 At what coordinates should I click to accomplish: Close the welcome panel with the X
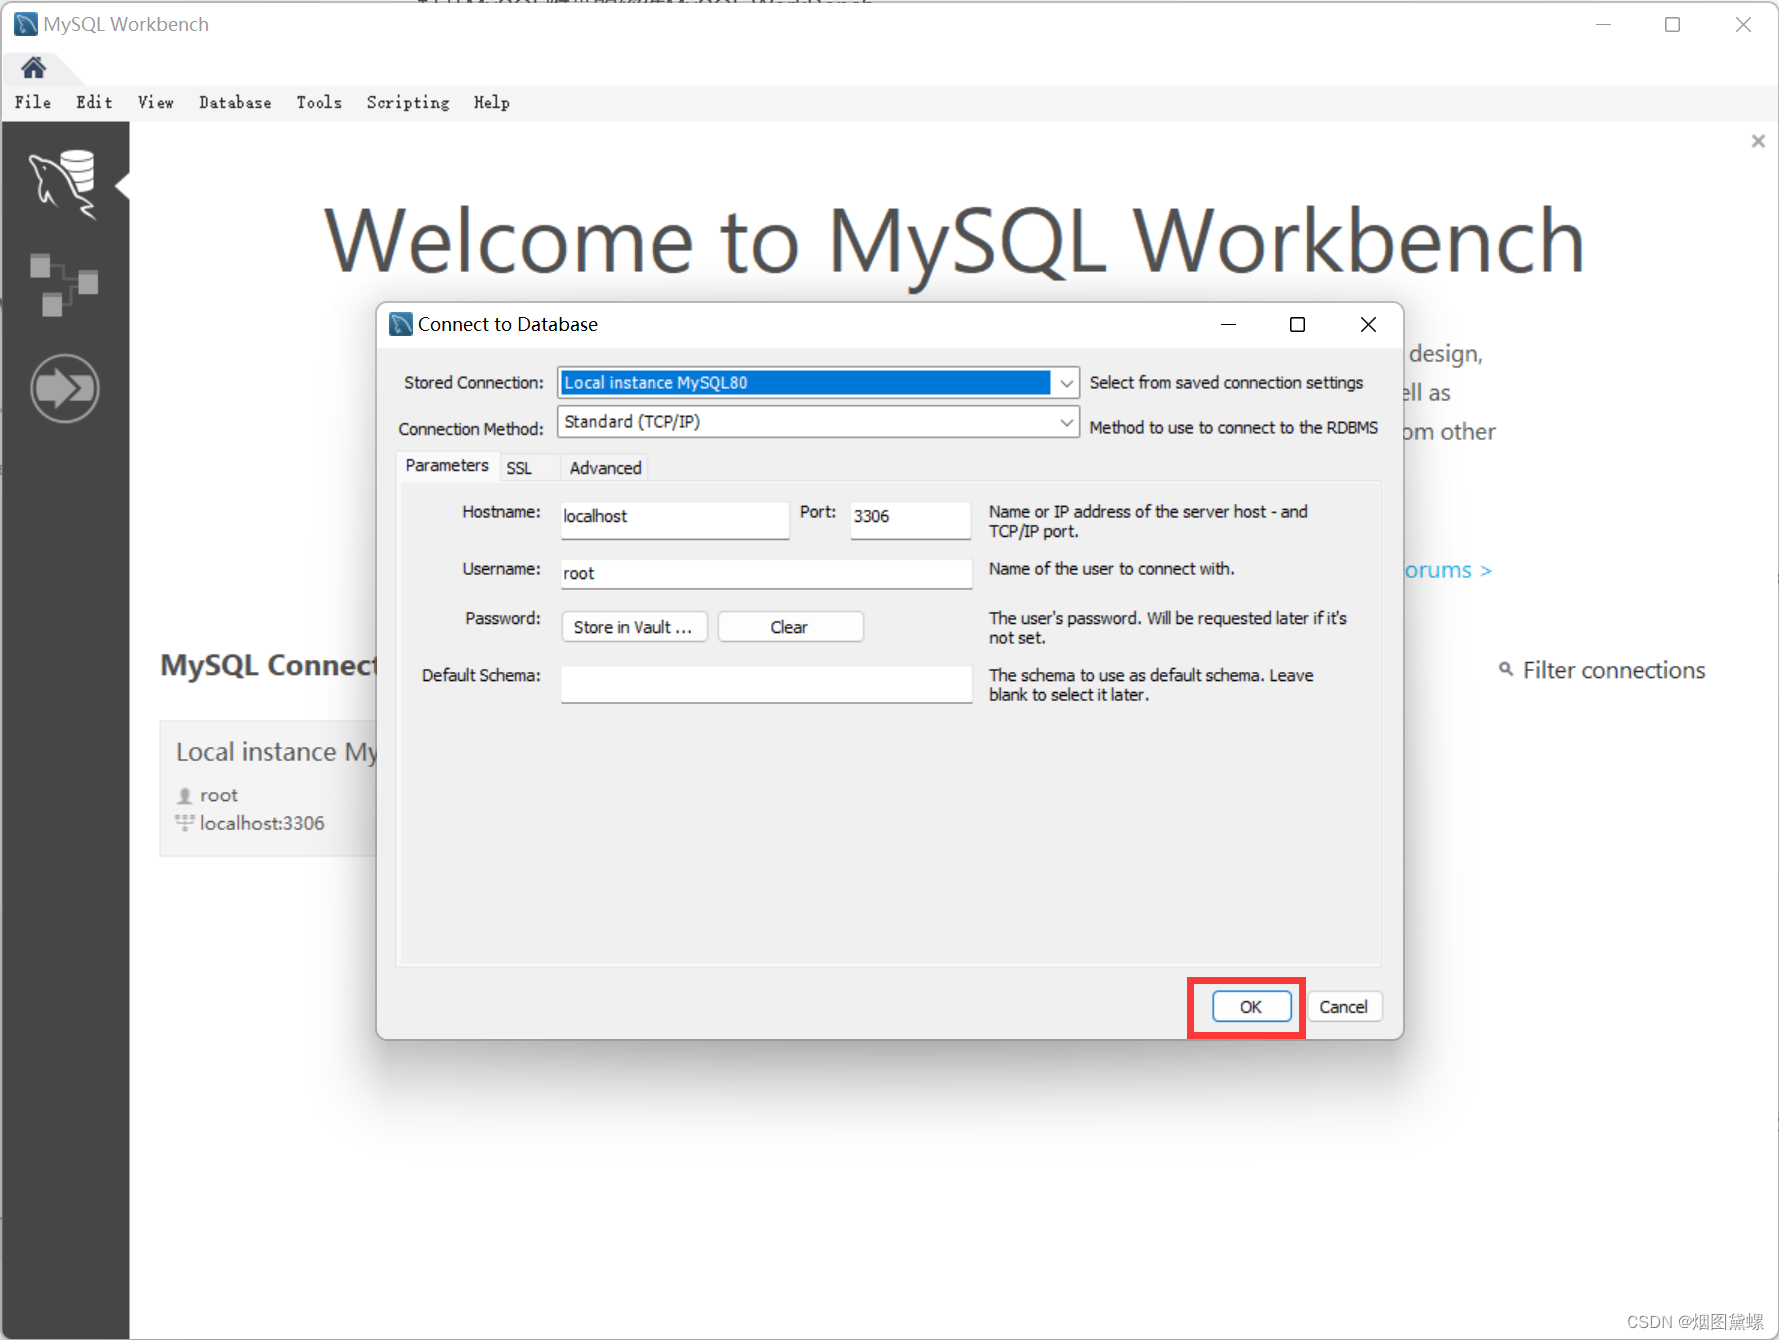click(1757, 141)
